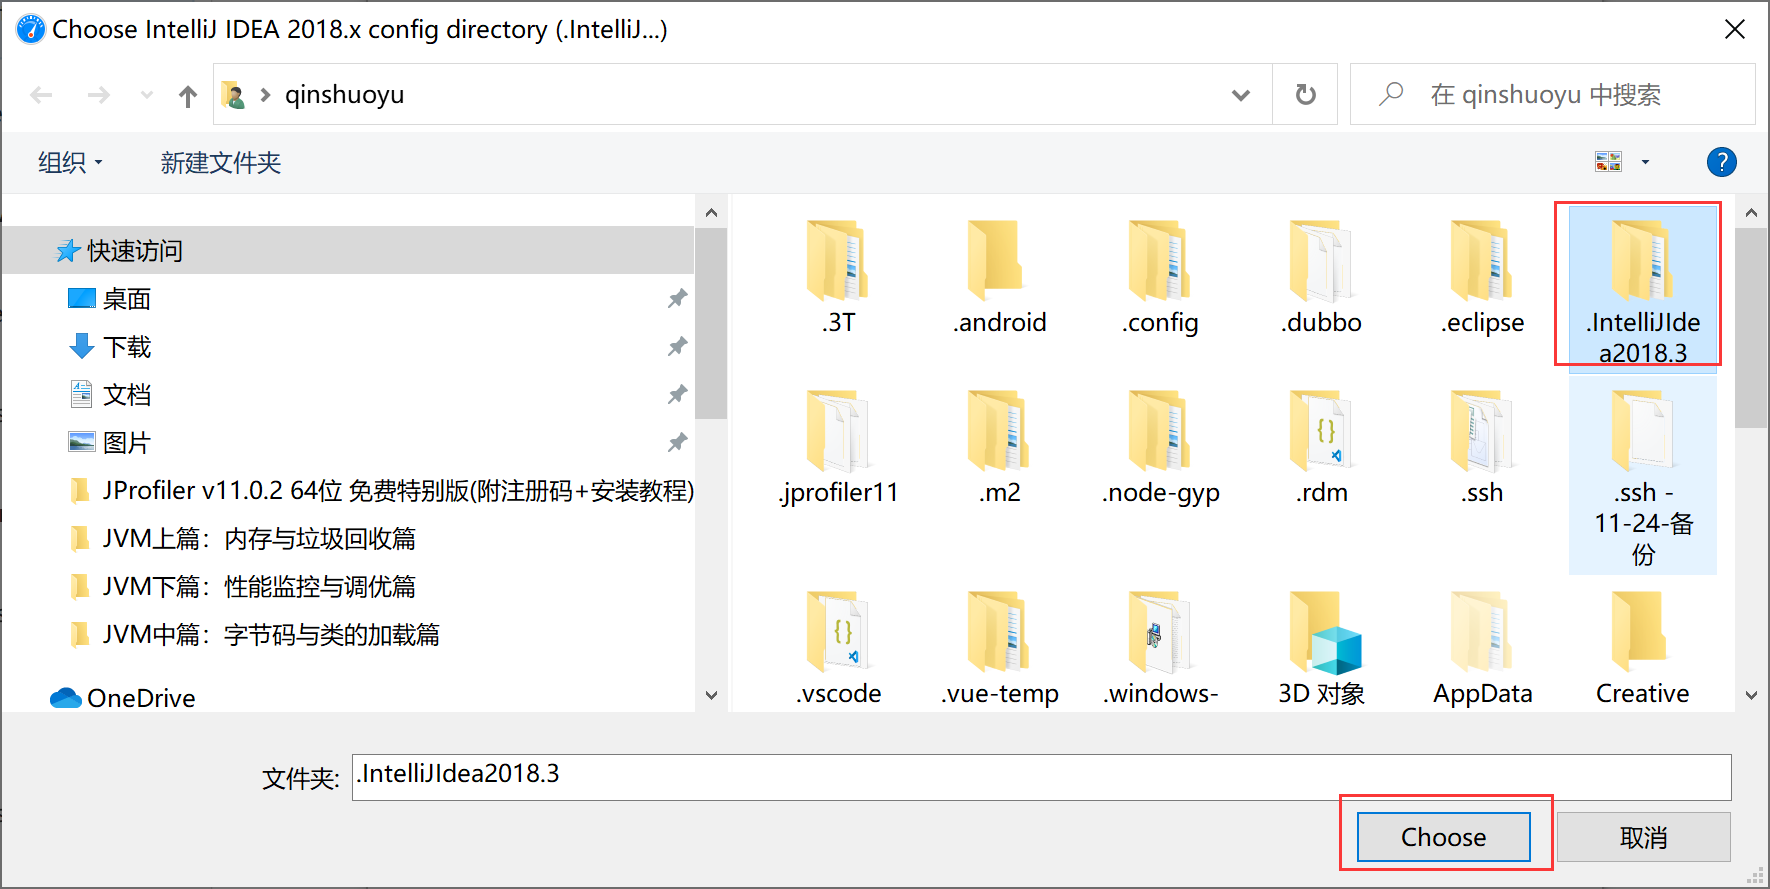The width and height of the screenshot is (1770, 889).
Task: Open recent locations dropdown arrow
Action: [x=147, y=95]
